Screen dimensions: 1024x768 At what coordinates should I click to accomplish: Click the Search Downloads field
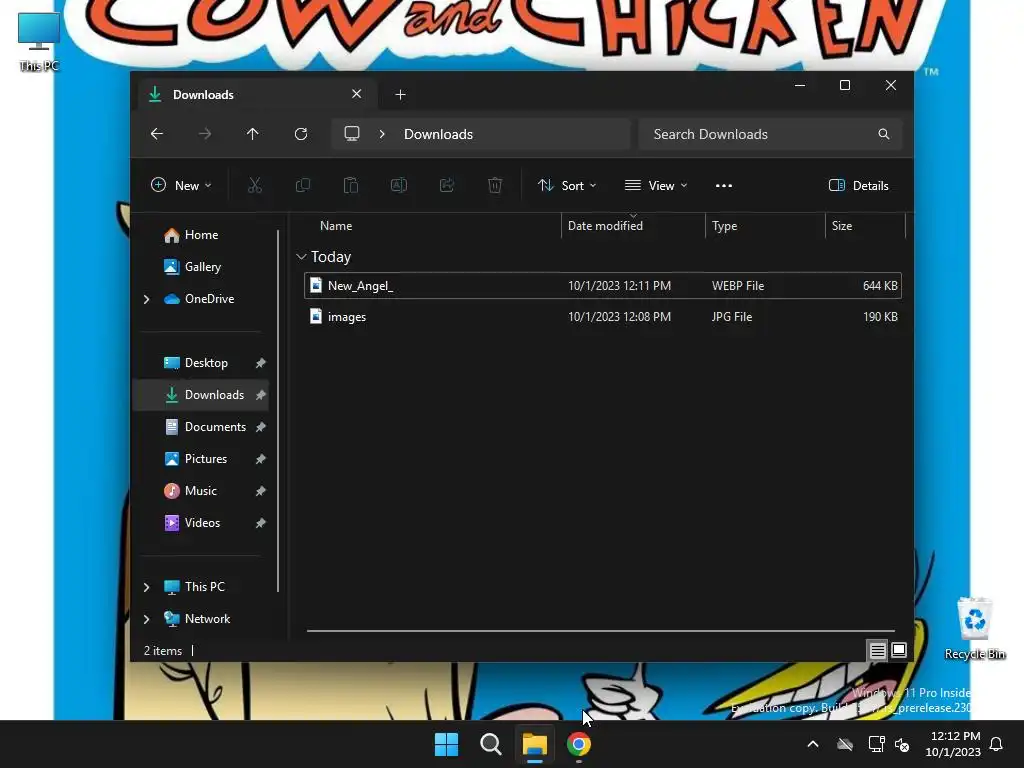pos(770,134)
